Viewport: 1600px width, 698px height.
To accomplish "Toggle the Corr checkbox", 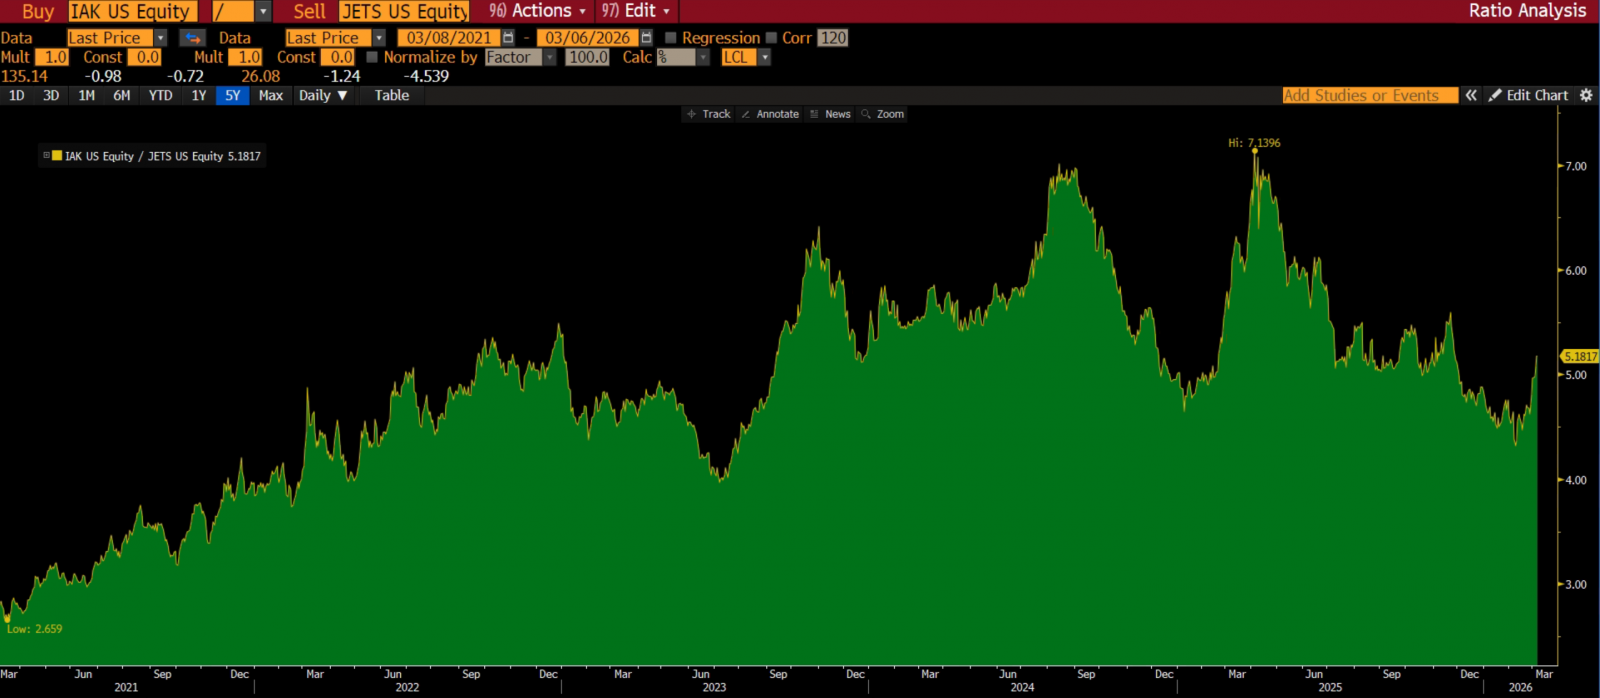I will click(771, 38).
